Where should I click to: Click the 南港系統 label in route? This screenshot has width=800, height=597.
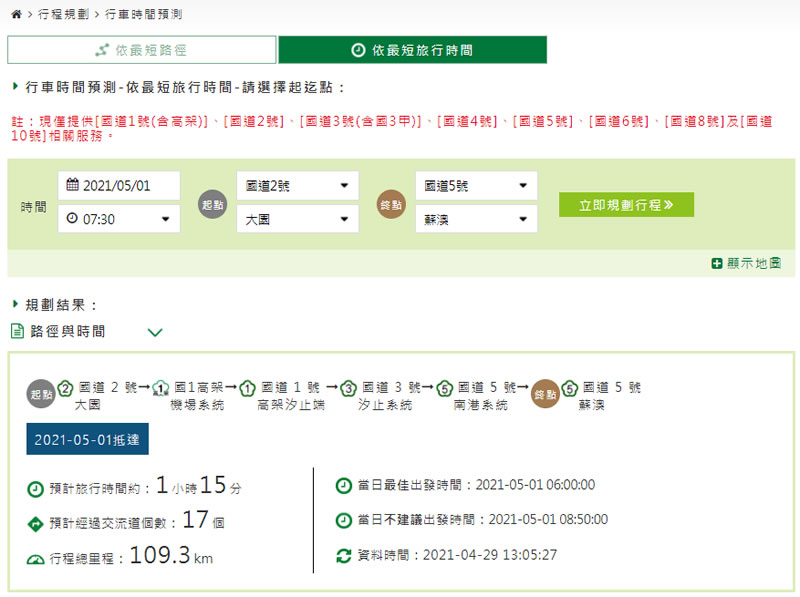tap(481, 405)
